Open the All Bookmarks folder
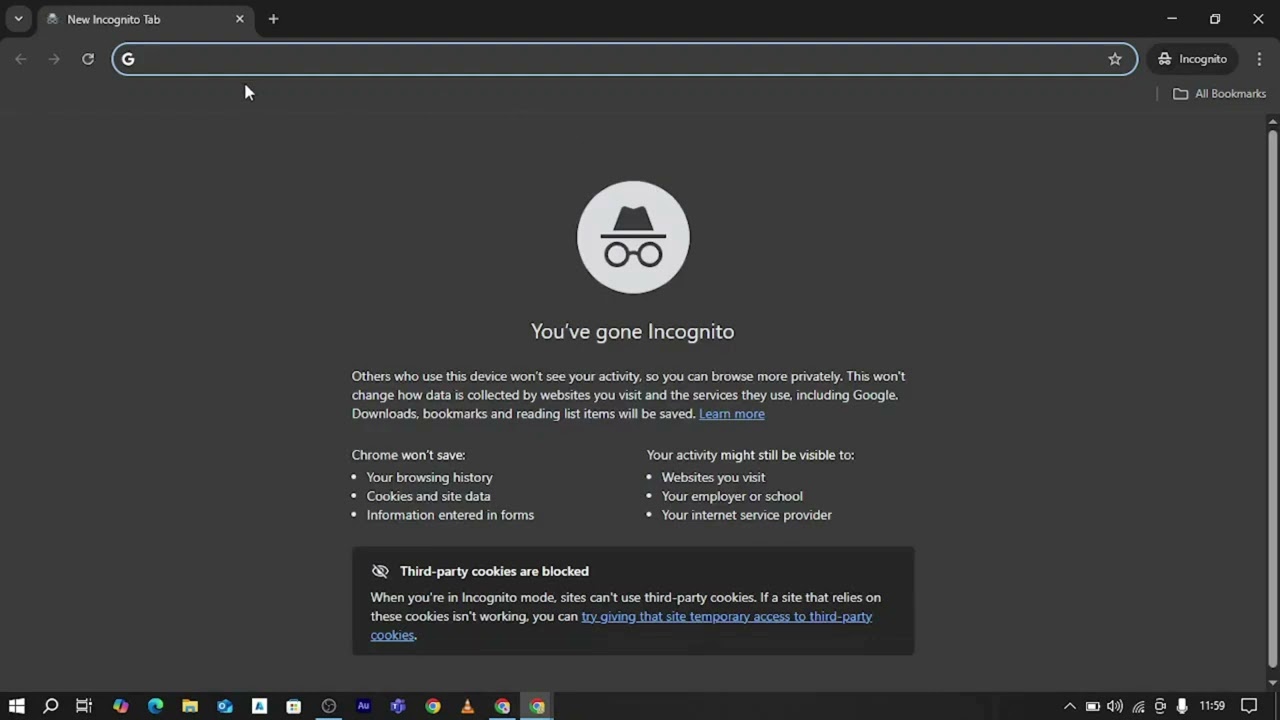 [1219, 93]
